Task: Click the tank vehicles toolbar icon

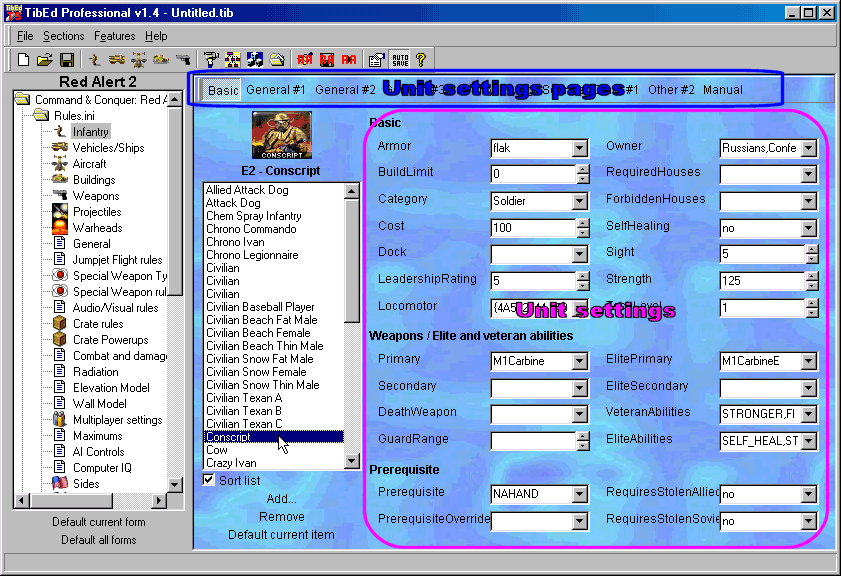Action: (x=116, y=60)
